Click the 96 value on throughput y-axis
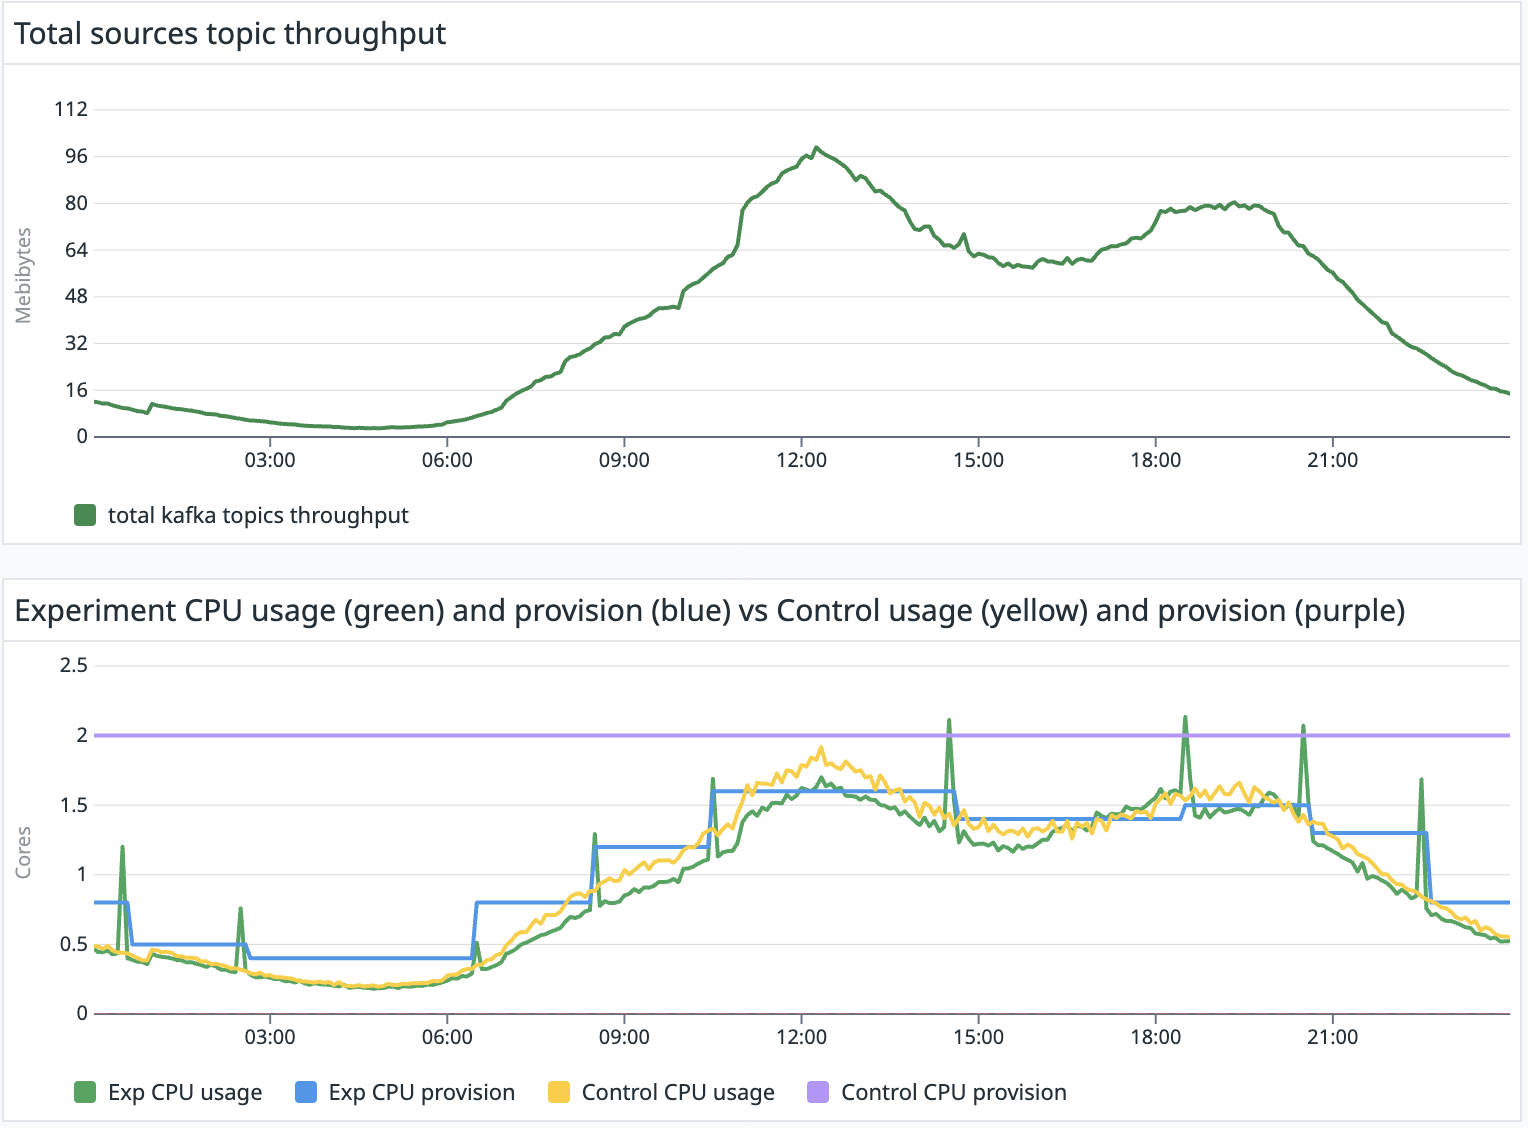The width and height of the screenshot is (1528, 1128). [x=76, y=156]
